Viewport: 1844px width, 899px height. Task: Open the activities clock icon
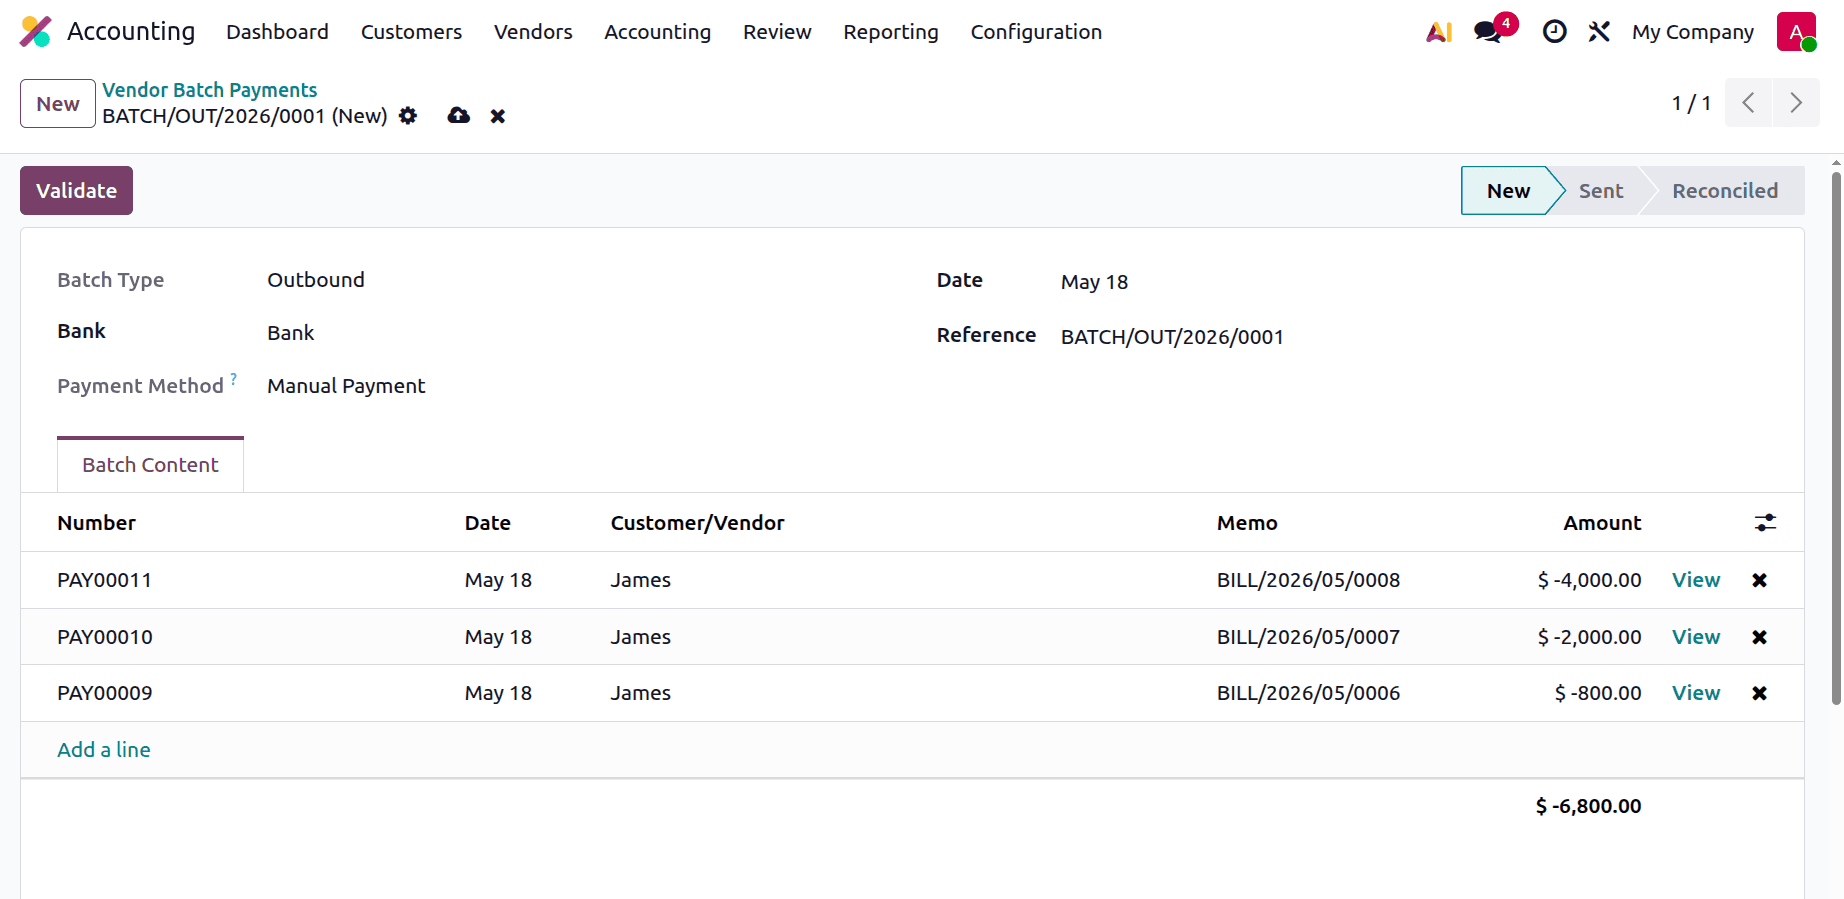click(x=1554, y=32)
